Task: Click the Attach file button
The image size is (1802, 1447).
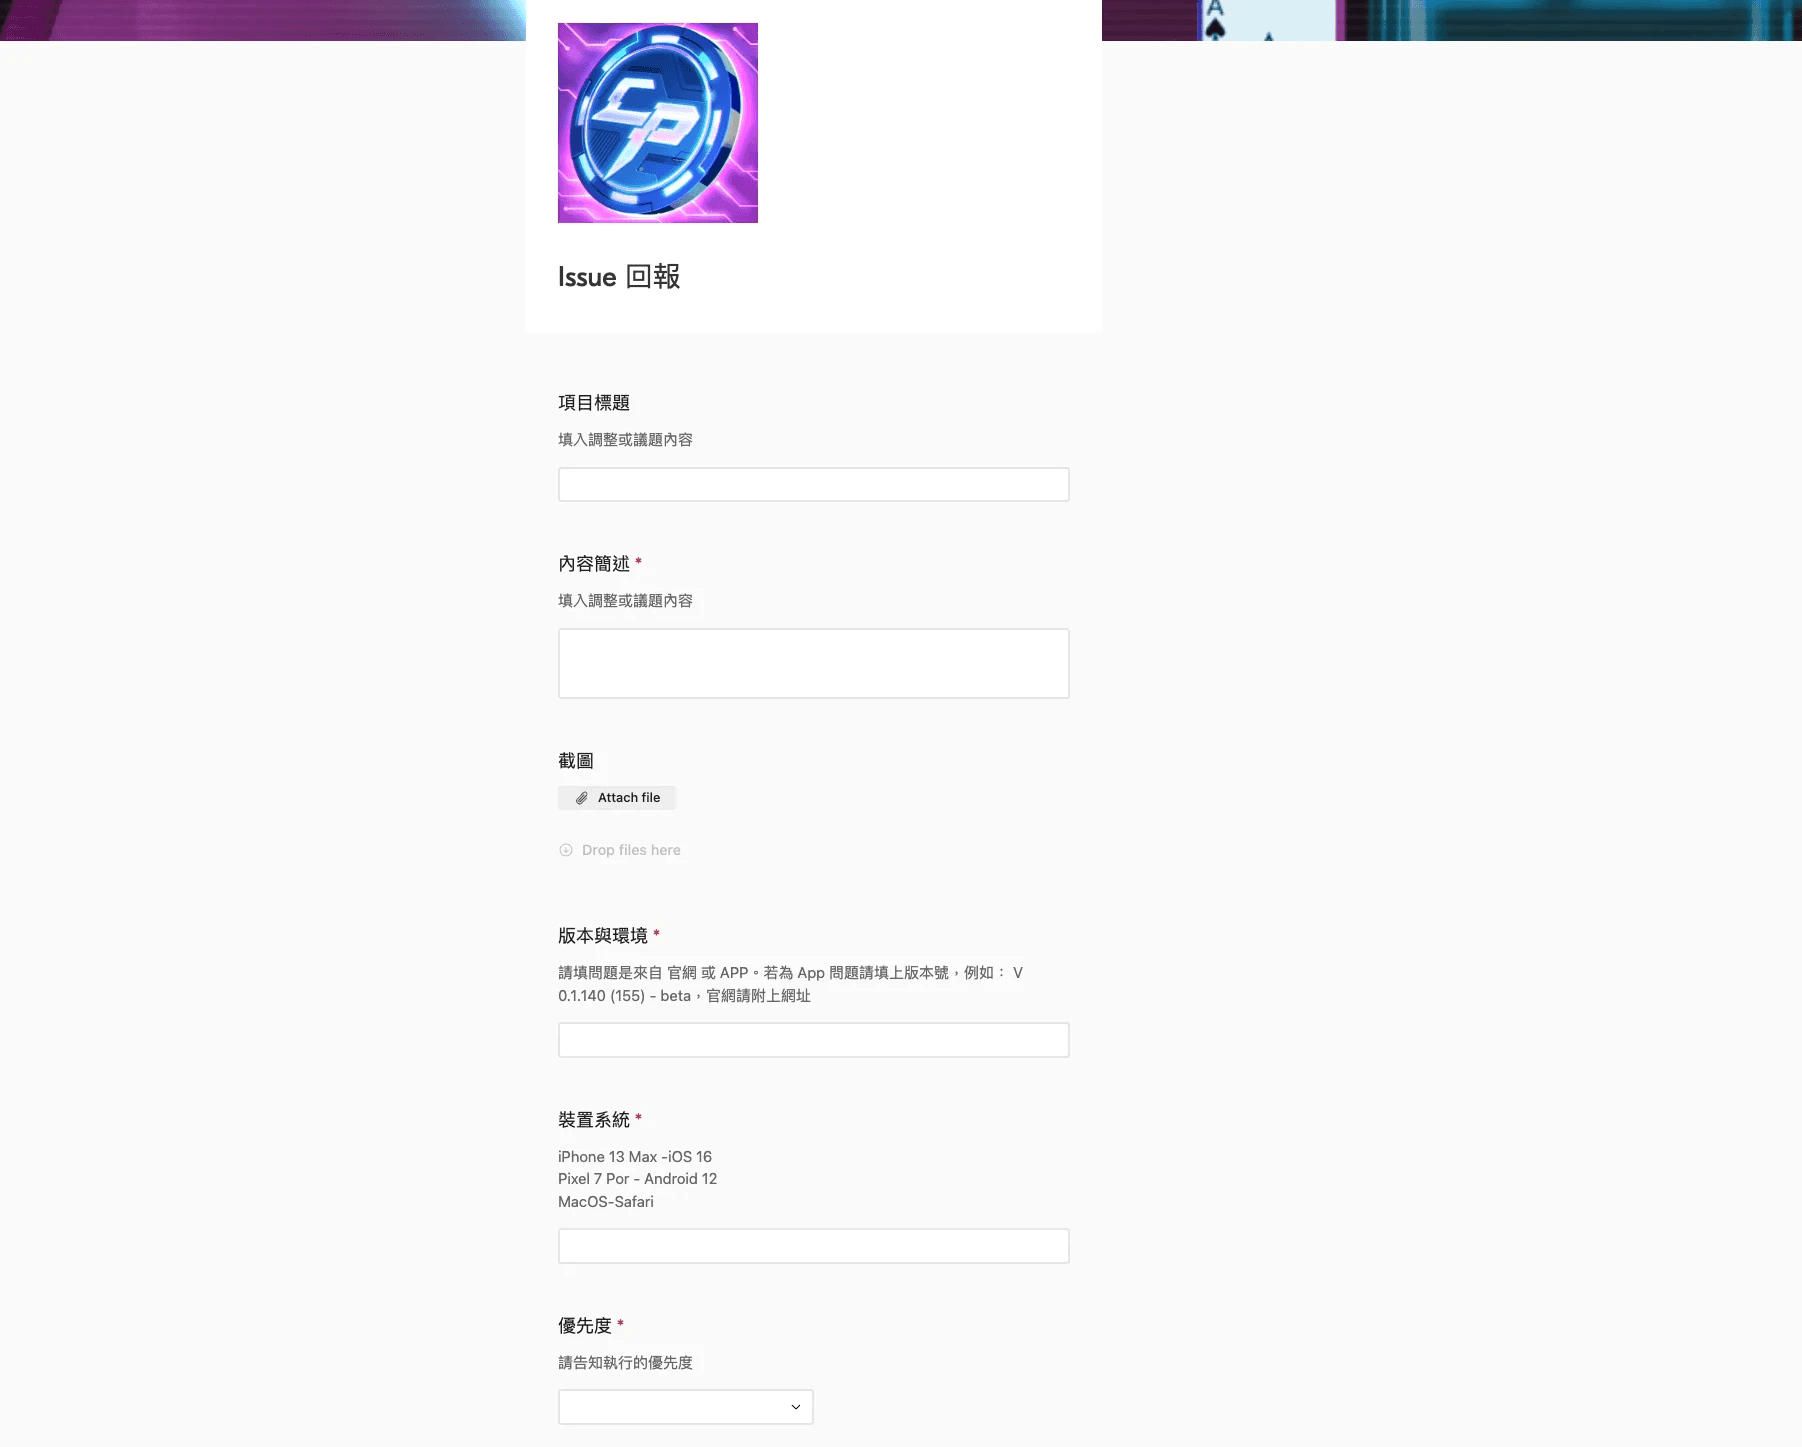Action: pos(617,798)
